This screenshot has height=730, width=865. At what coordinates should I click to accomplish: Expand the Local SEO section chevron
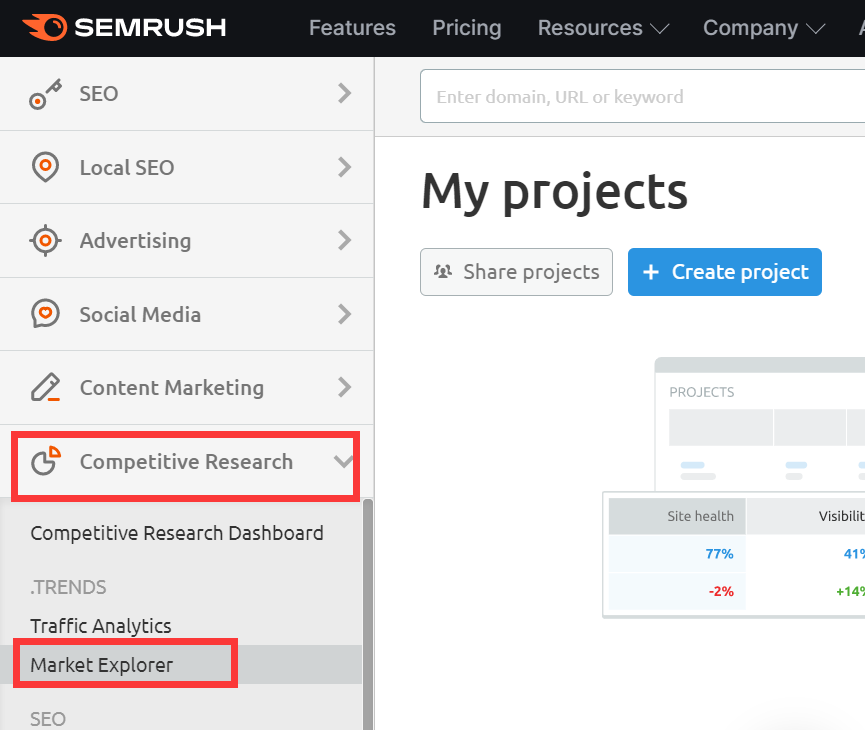click(345, 167)
